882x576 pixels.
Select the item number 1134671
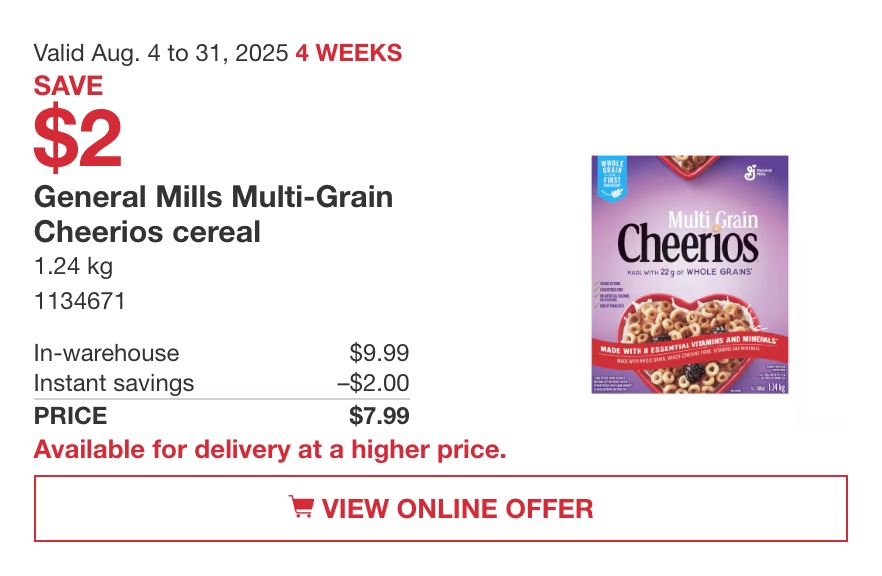[x=79, y=301]
